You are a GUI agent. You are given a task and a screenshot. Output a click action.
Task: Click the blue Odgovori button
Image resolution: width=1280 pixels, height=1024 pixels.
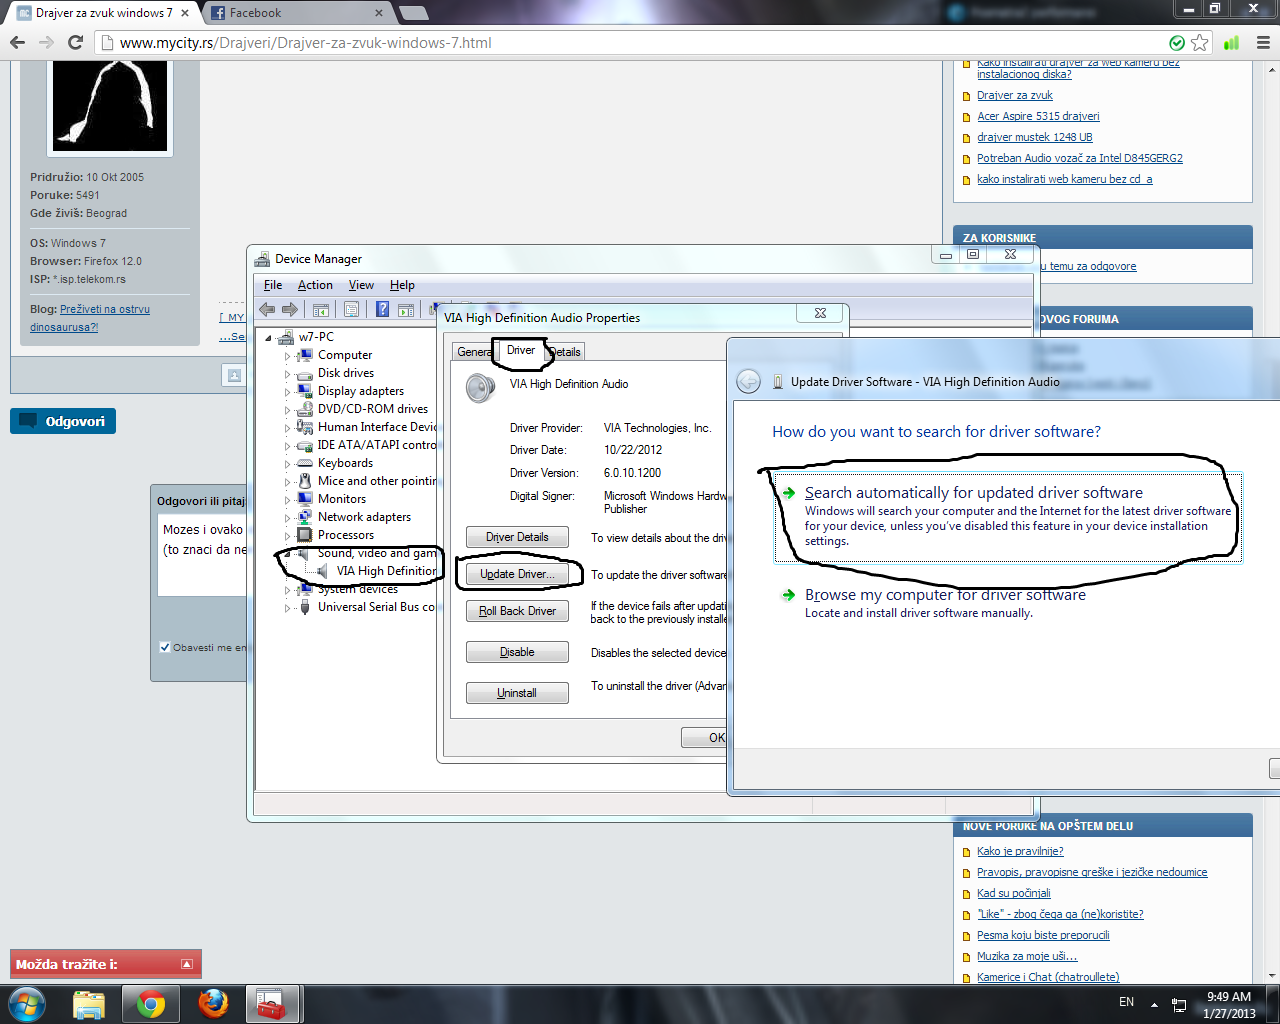(63, 421)
